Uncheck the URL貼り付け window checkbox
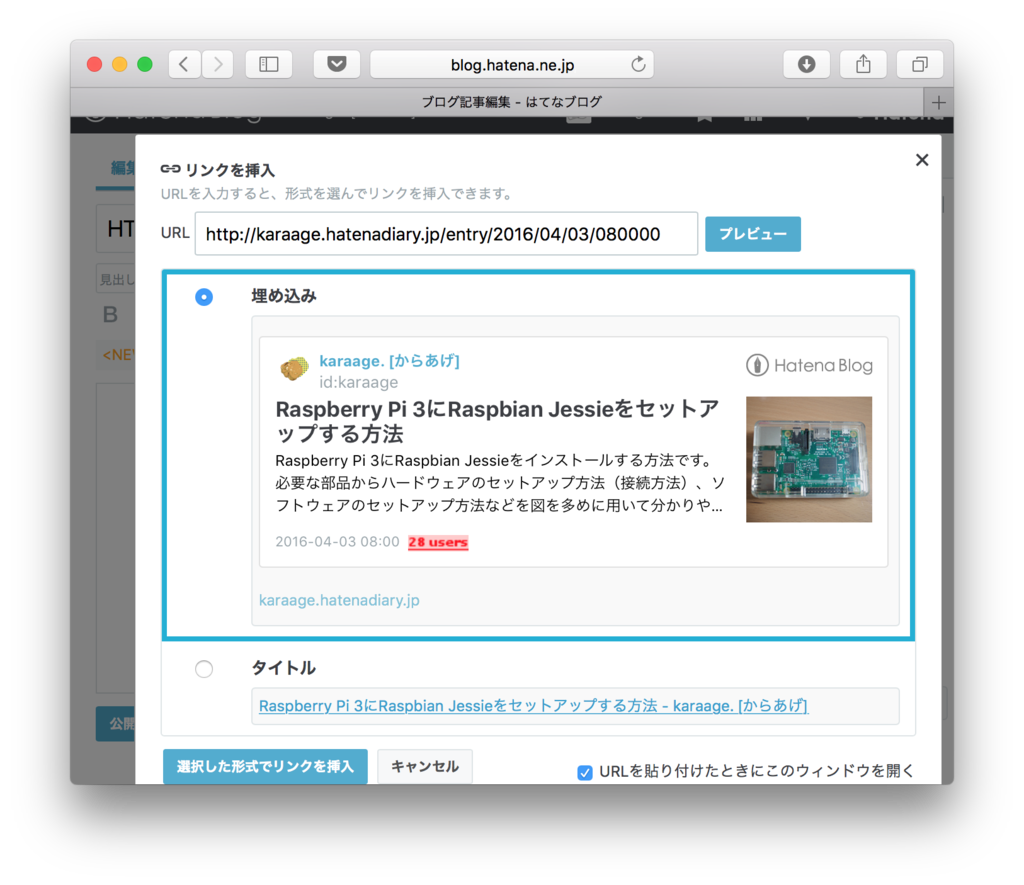The width and height of the screenshot is (1024, 885). tap(583, 771)
